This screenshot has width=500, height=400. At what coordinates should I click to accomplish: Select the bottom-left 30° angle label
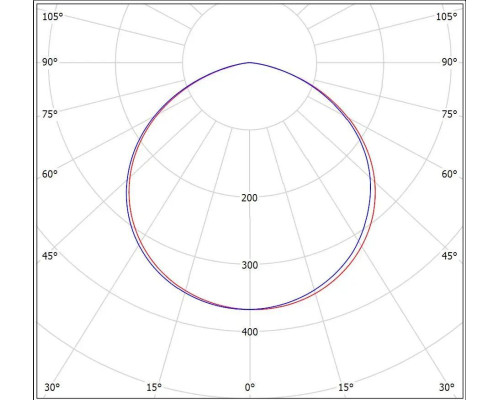point(52,387)
